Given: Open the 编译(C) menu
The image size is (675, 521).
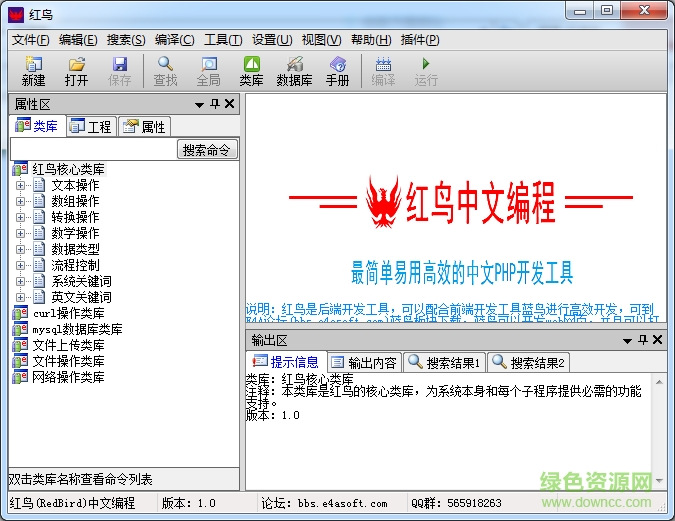Looking at the screenshot, I should coord(175,40).
